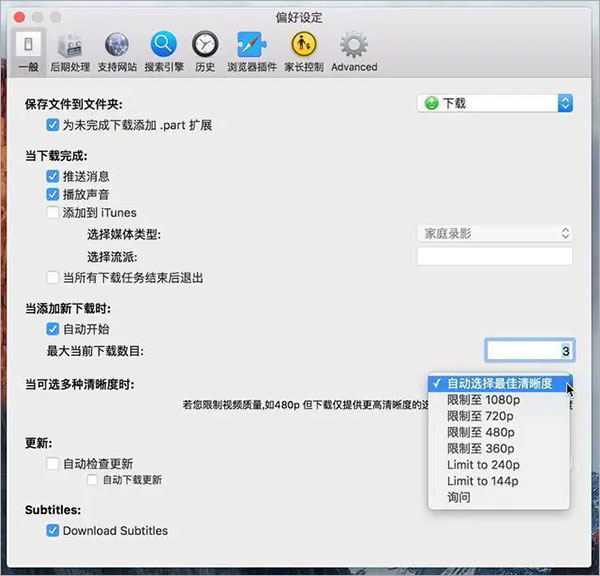
Task: Choose 限制至 720p in the quality list
Action: [480, 416]
